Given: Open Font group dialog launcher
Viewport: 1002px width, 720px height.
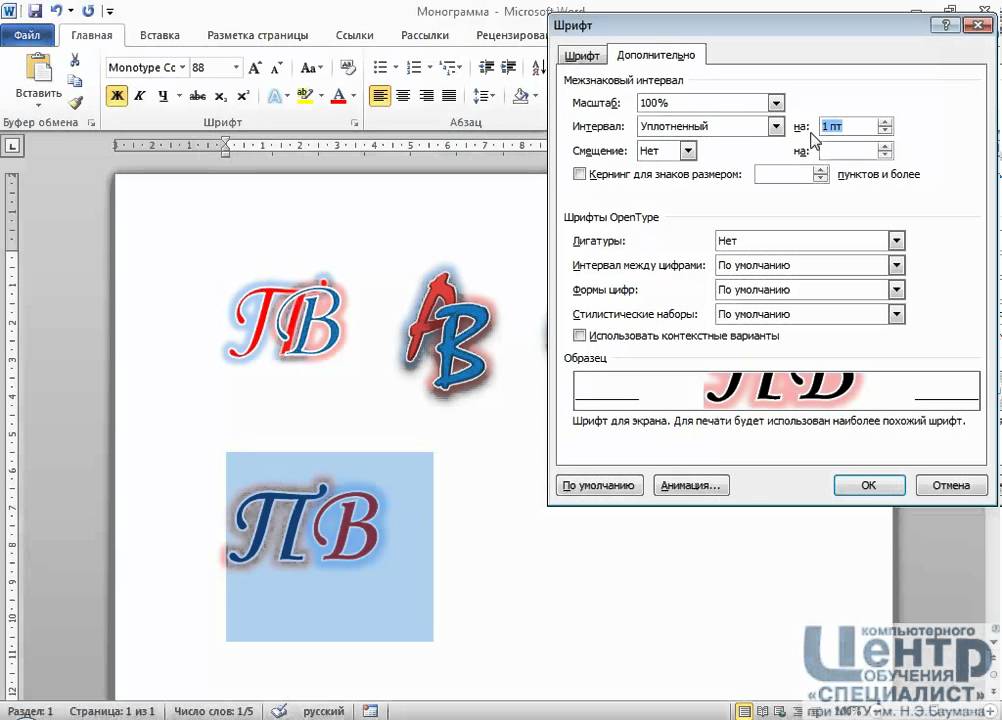Looking at the screenshot, I should (x=354, y=123).
